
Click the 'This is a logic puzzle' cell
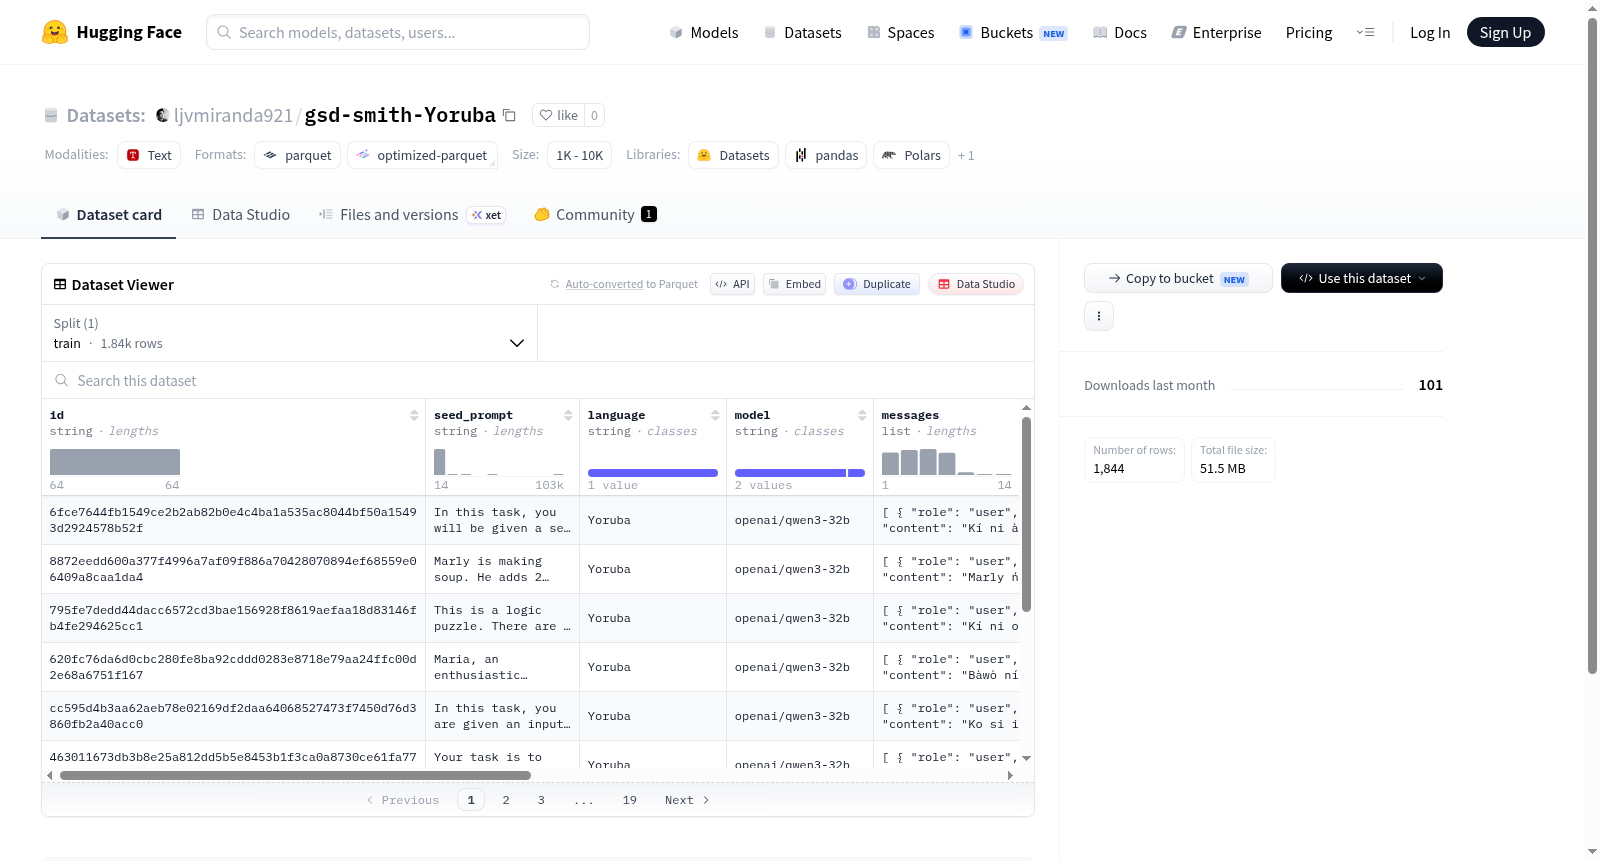pos(502,618)
